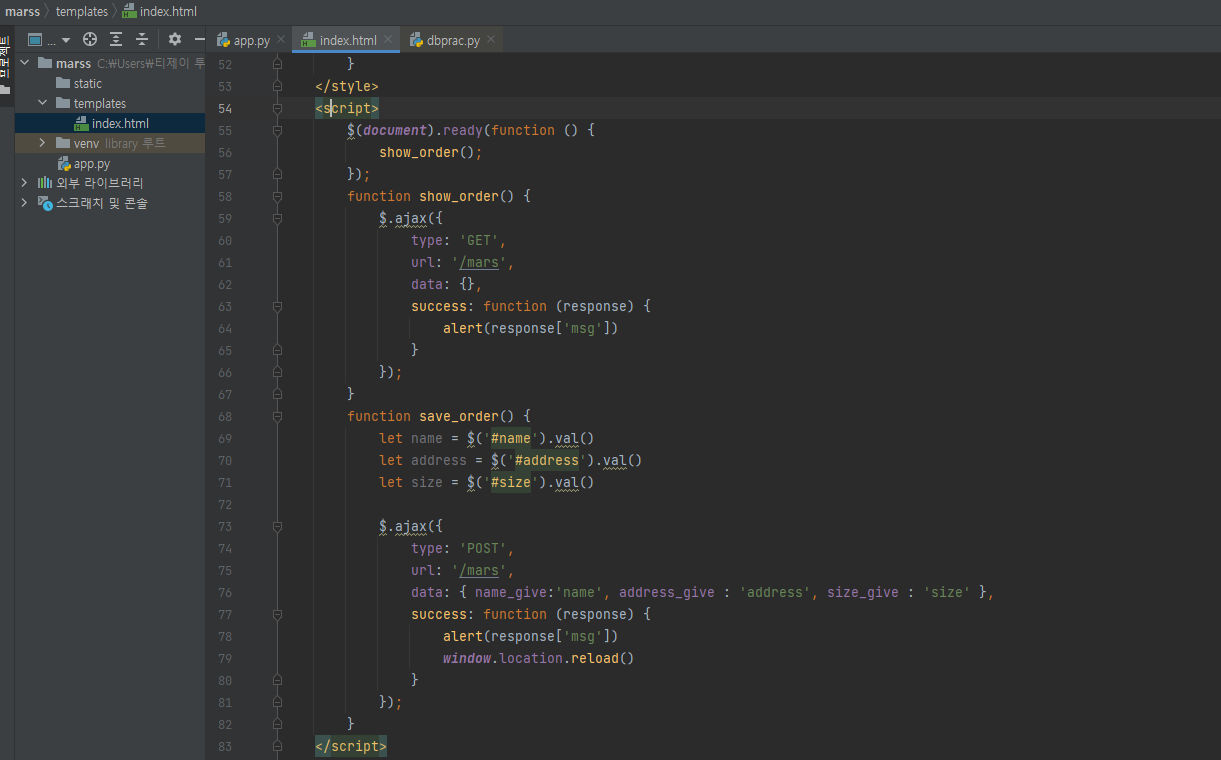
Task: Click the '#address' selector on line 70
Action: [546, 460]
